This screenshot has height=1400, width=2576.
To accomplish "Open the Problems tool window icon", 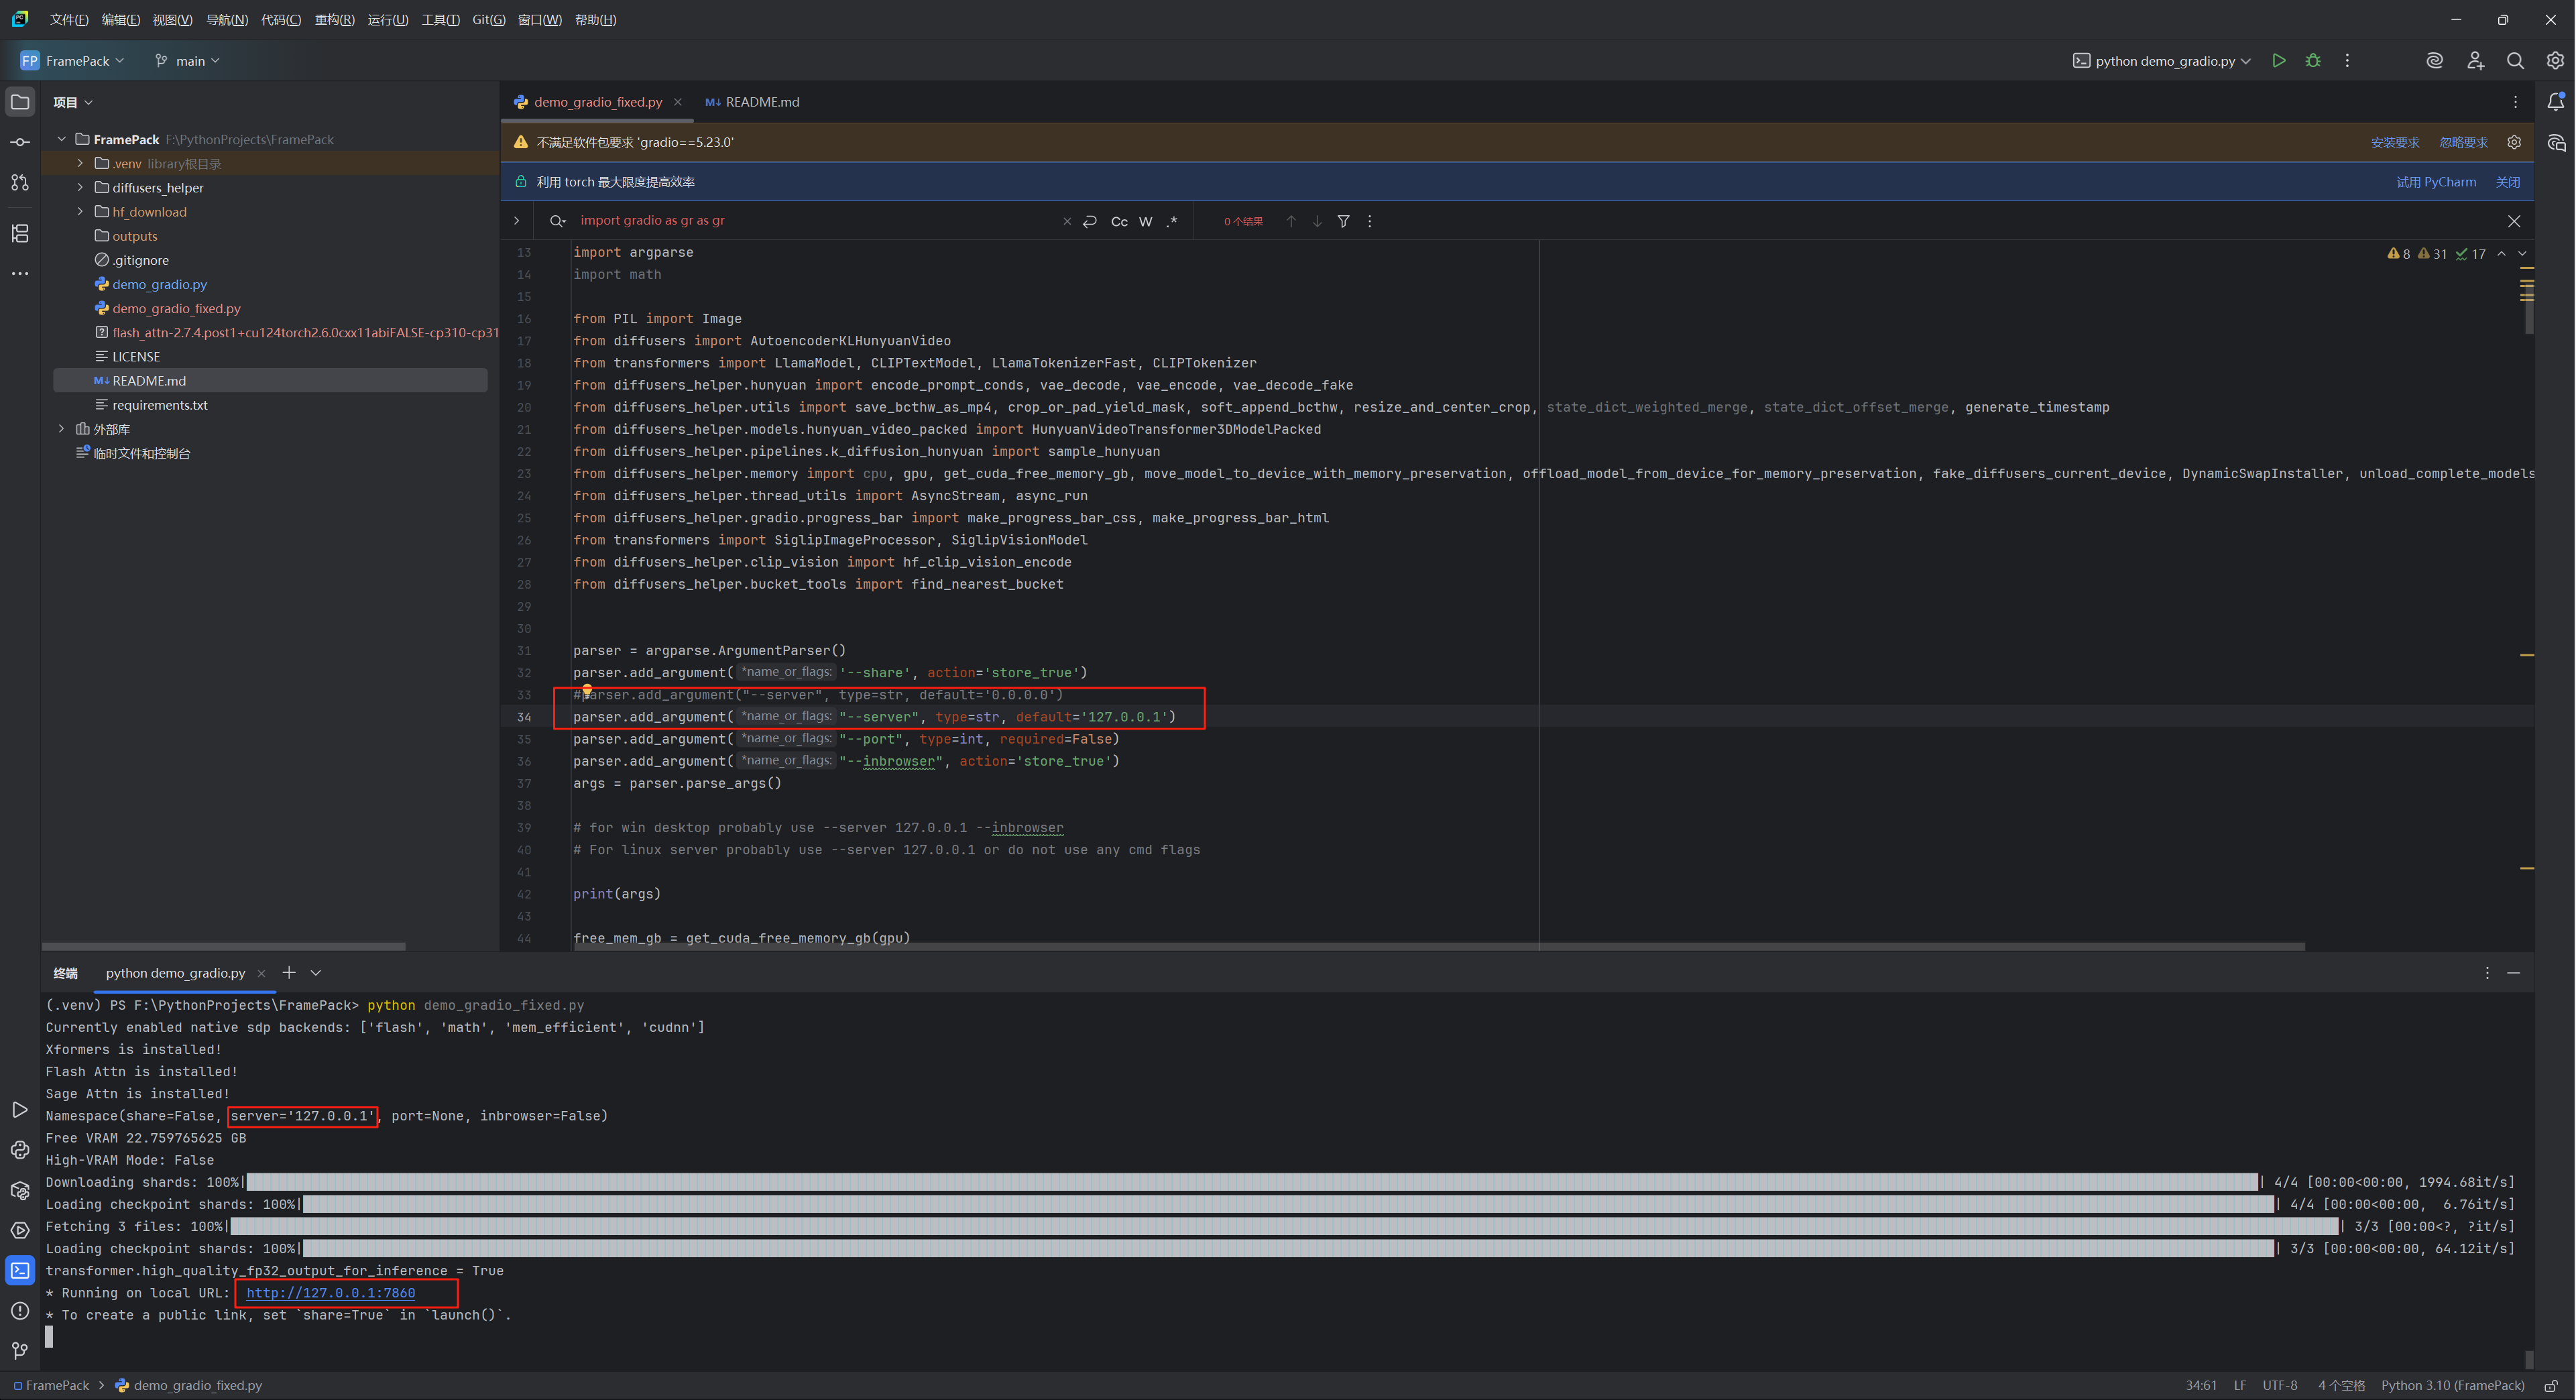I will click(20, 1311).
